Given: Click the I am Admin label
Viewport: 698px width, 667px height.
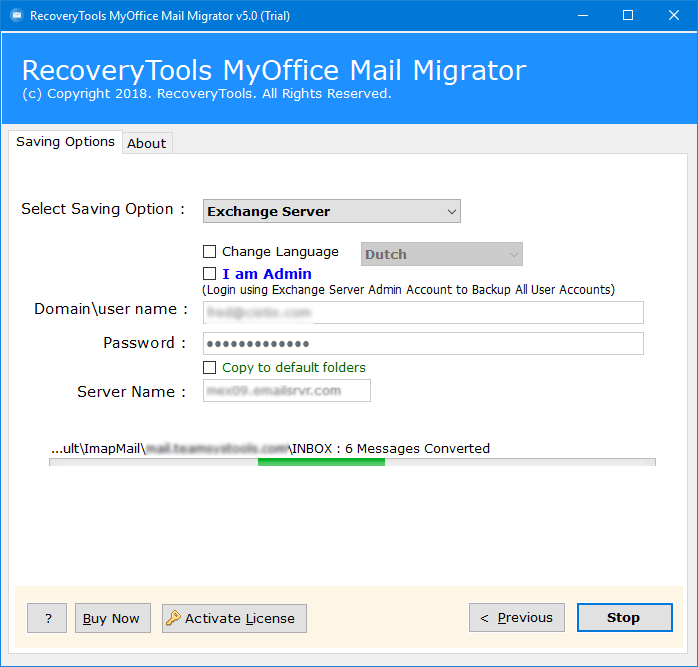Looking at the screenshot, I should [x=267, y=274].
